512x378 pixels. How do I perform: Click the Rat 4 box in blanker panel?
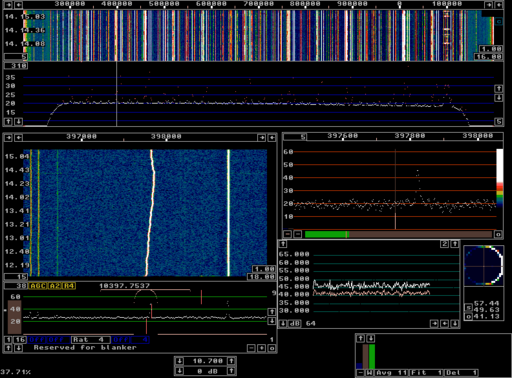tap(90, 340)
